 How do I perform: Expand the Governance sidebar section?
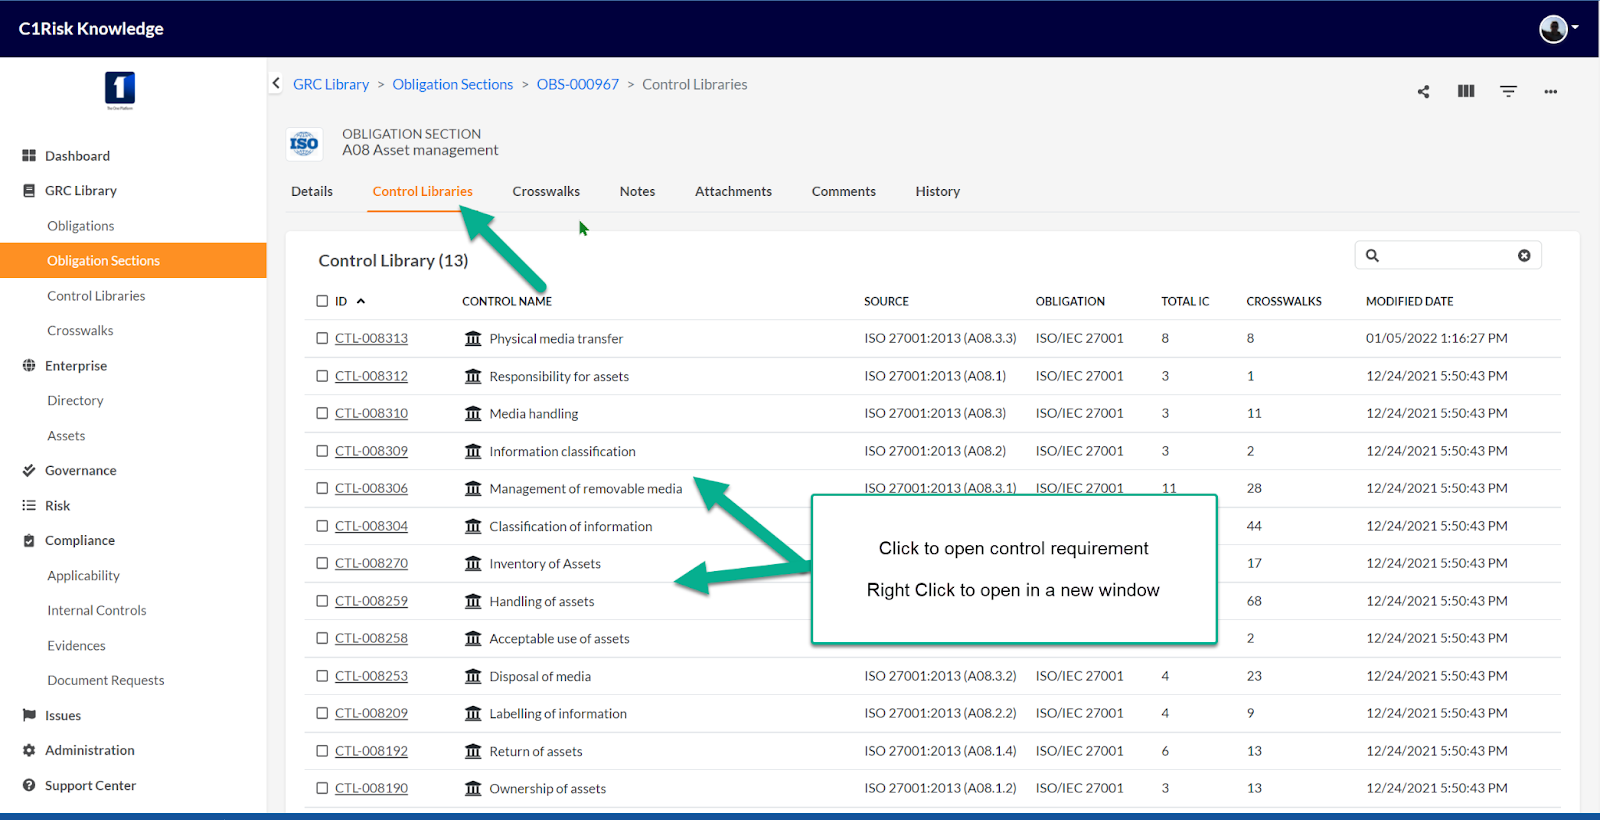click(81, 470)
